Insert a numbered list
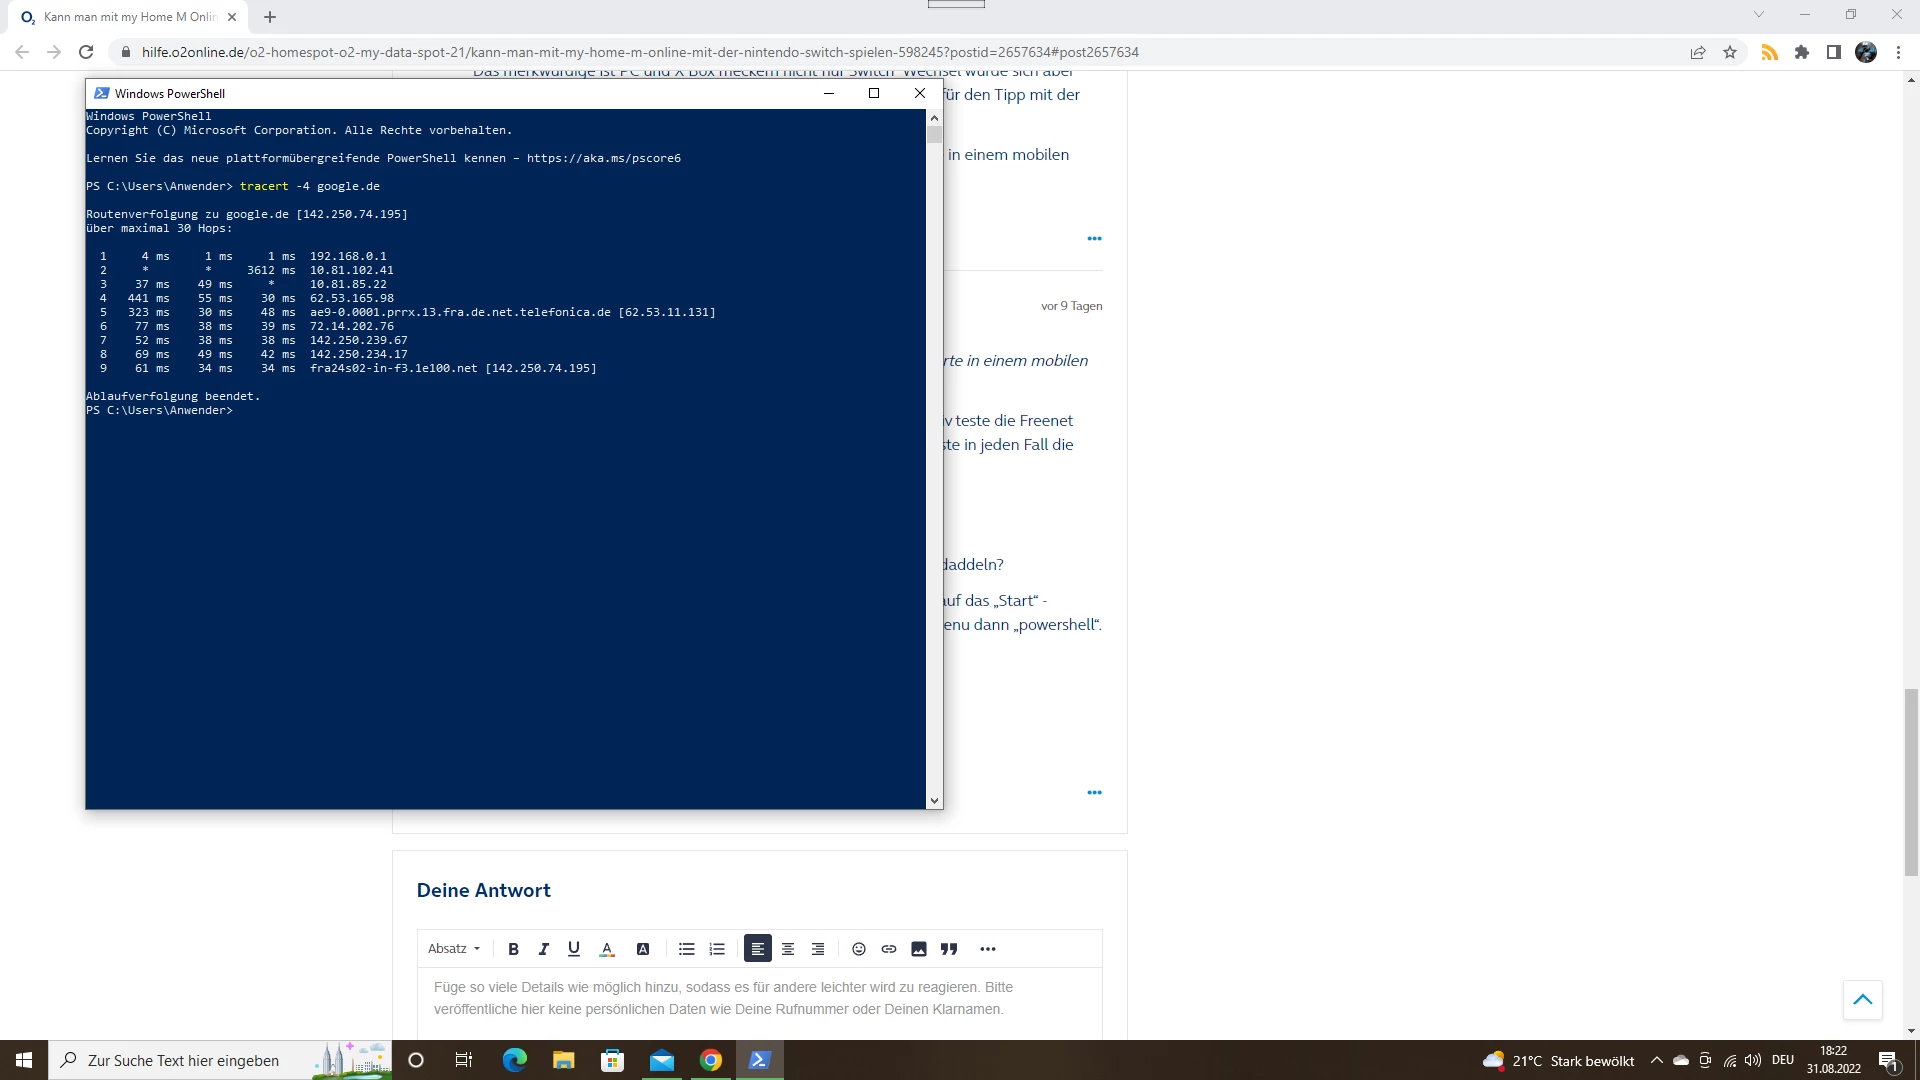 (x=717, y=949)
